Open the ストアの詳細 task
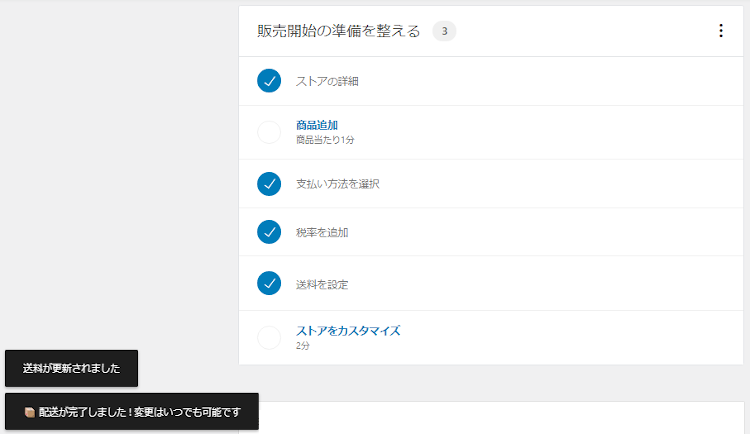Image resolution: width=750 pixels, height=434 pixels. point(327,81)
